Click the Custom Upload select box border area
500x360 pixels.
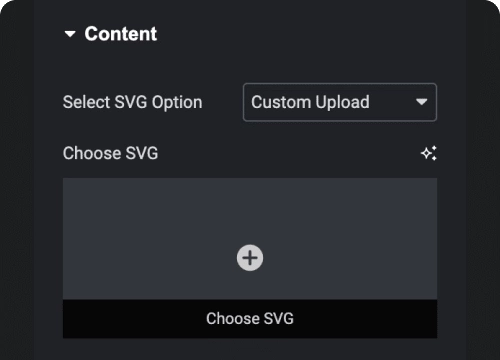pos(340,102)
